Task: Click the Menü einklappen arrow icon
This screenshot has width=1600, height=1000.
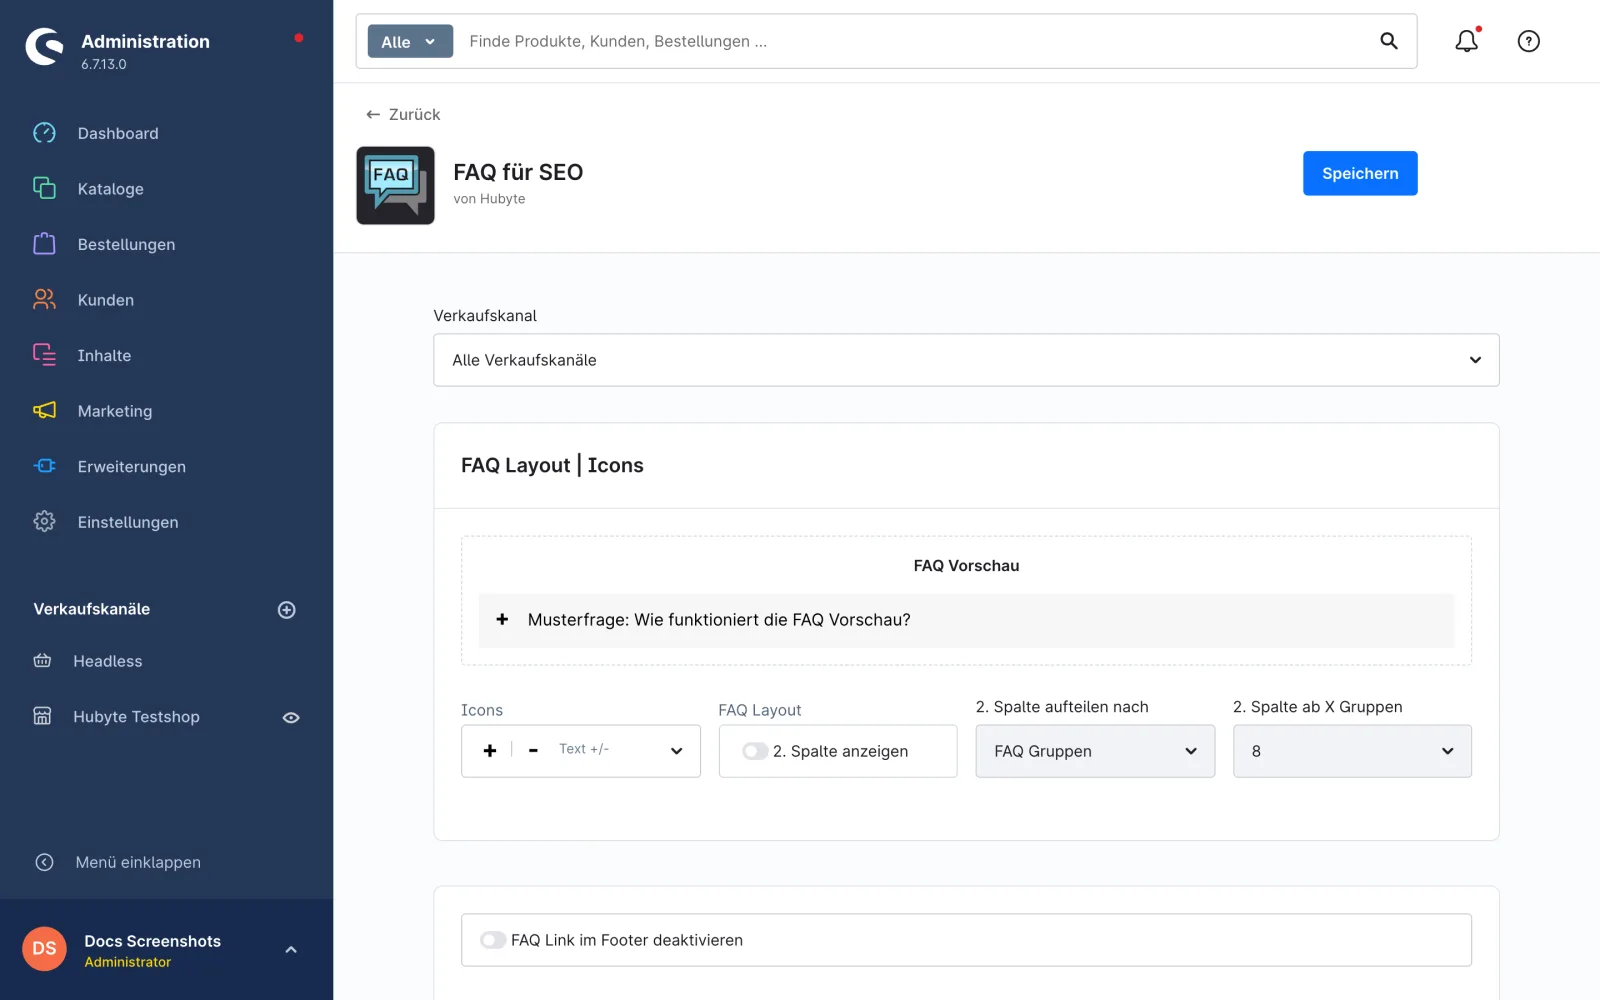Action: (x=44, y=862)
